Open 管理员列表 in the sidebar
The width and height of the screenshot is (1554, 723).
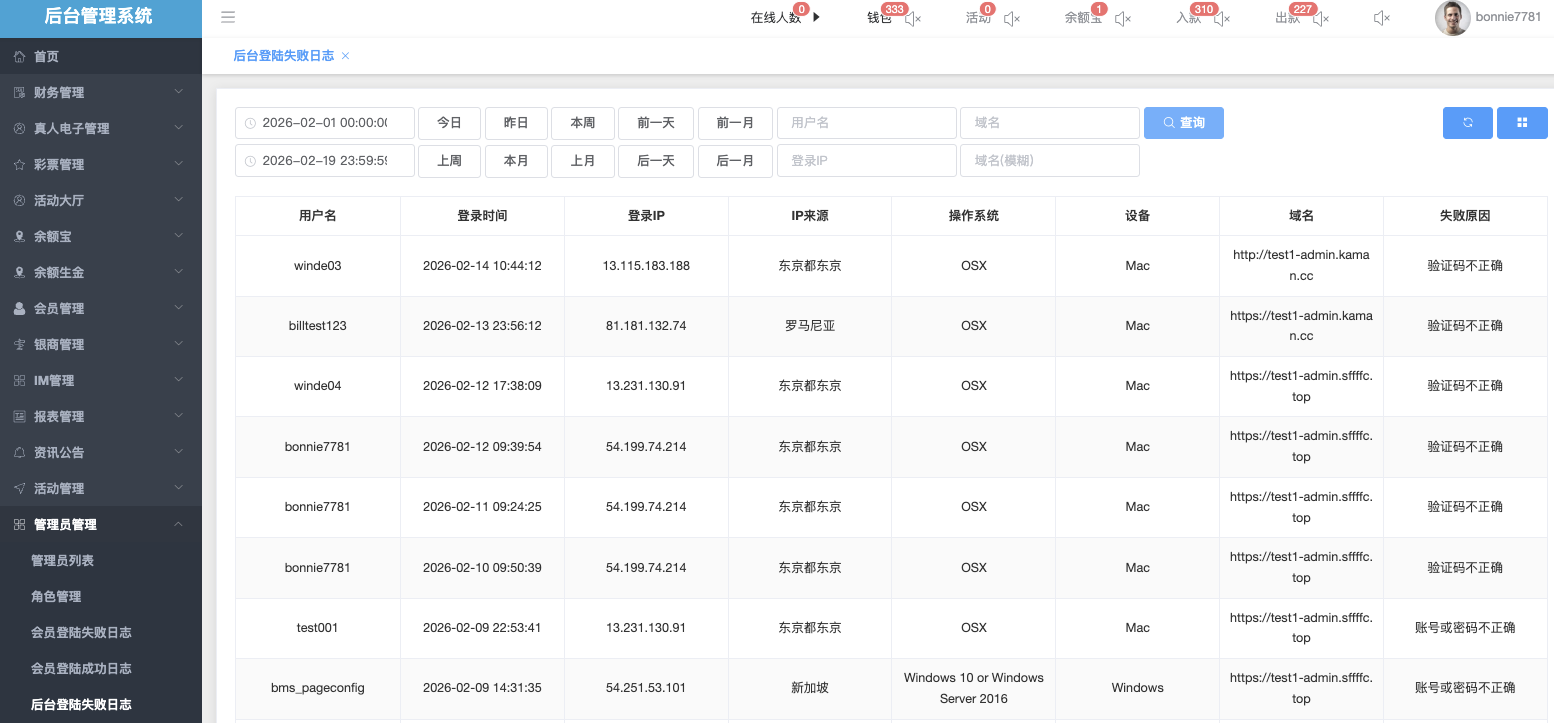pyautogui.click(x=63, y=561)
